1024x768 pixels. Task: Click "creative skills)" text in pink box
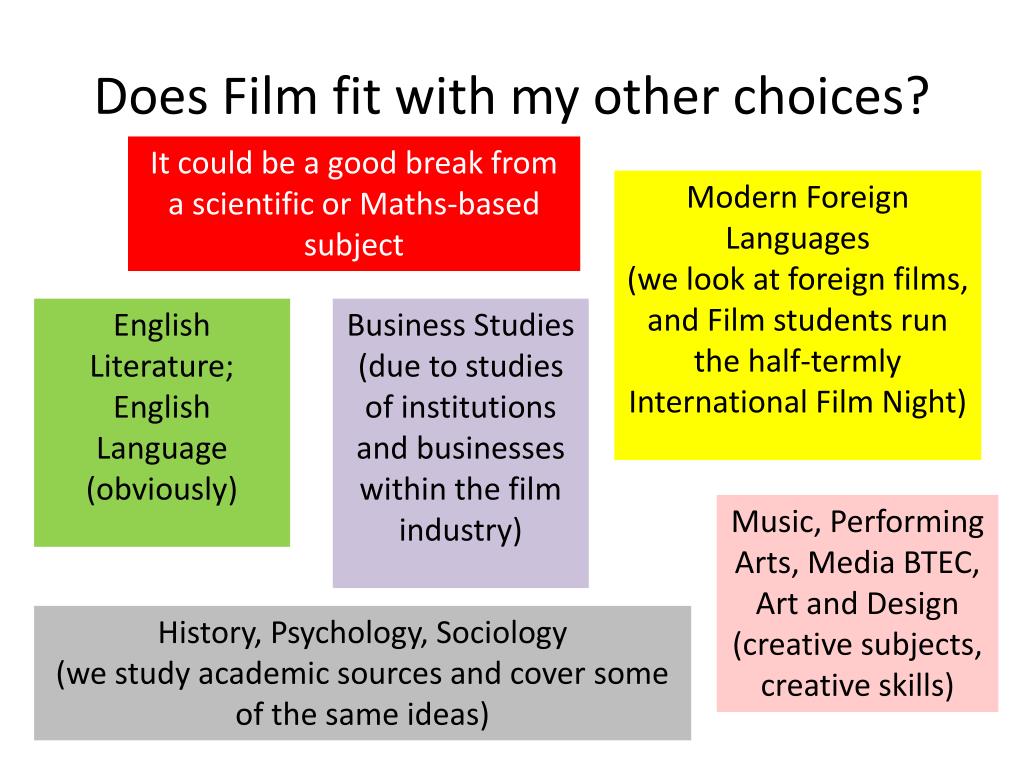[x=857, y=686]
